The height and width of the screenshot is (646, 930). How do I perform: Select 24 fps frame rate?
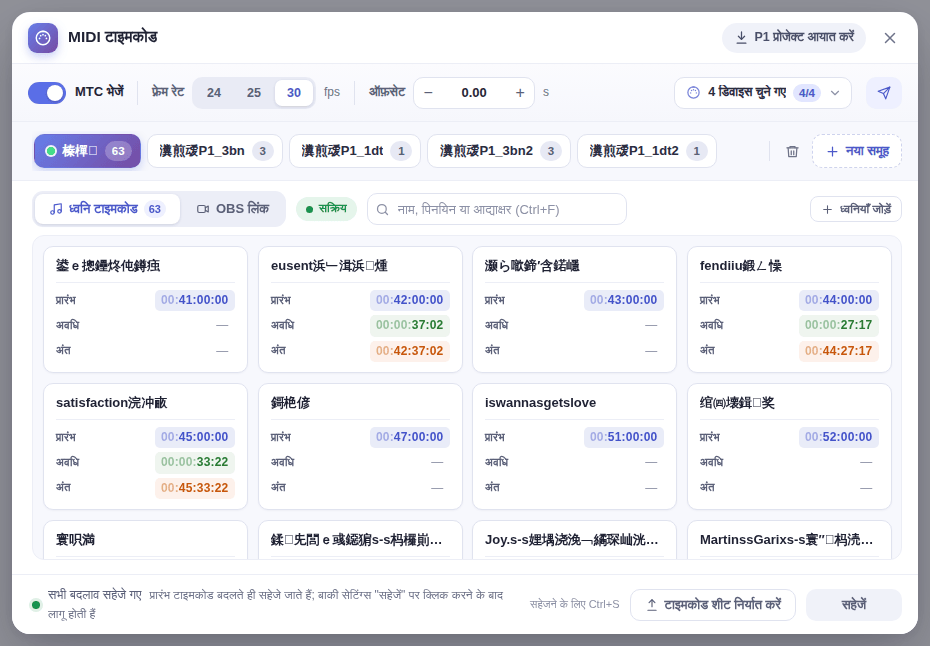tap(214, 93)
